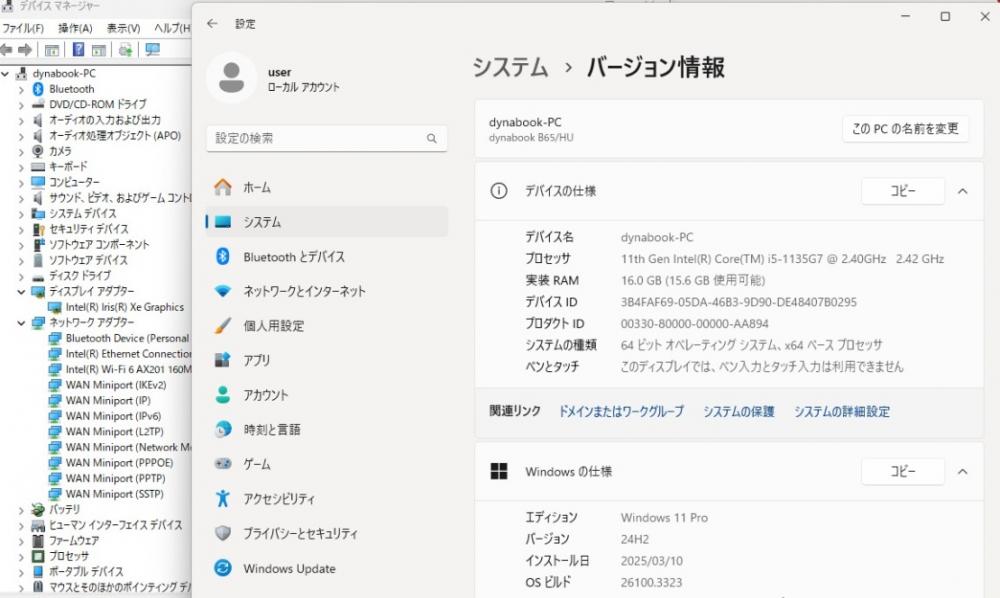
Task: Open Personalization paintbrush icon
Action: point(223,326)
